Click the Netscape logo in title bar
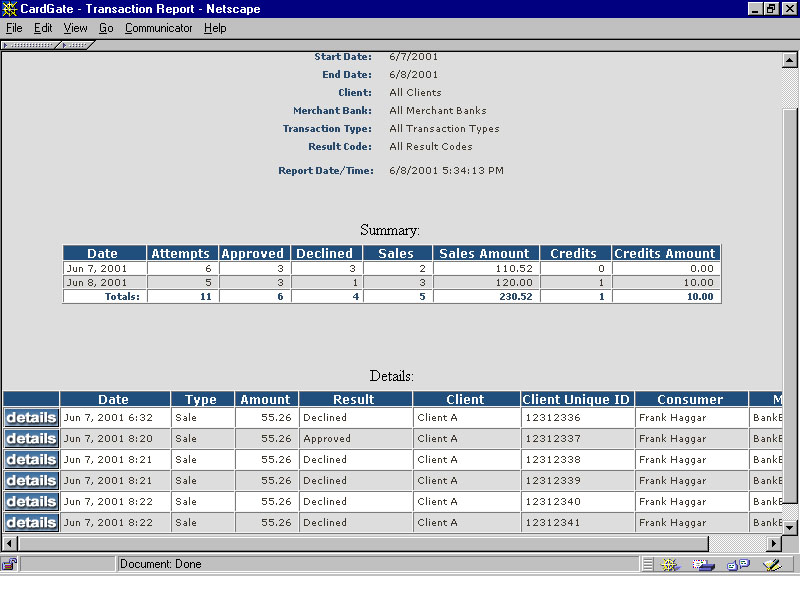Image resolution: width=800 pixels, height=600 pixels. point(10,9)
